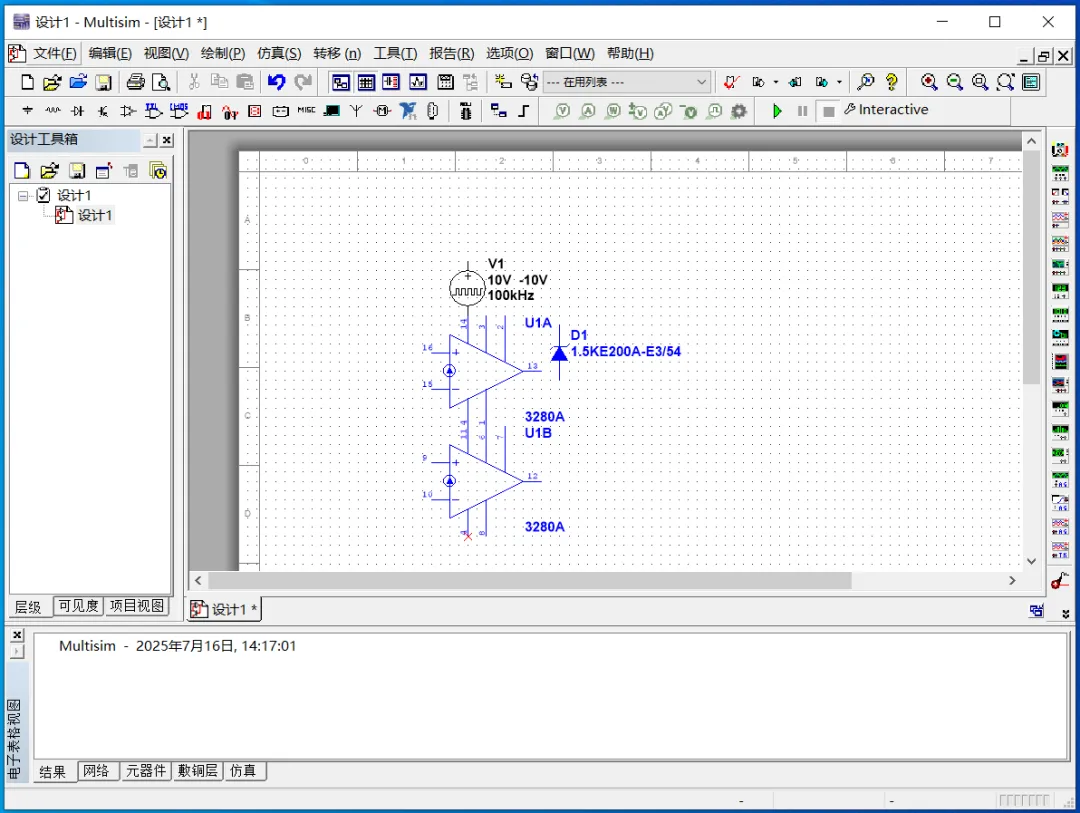Image resolution: width=1080 pixels, height=813 pixels.
Task: Select the 敷铜层 spreadsheet tab
Action: coord(198,770)
